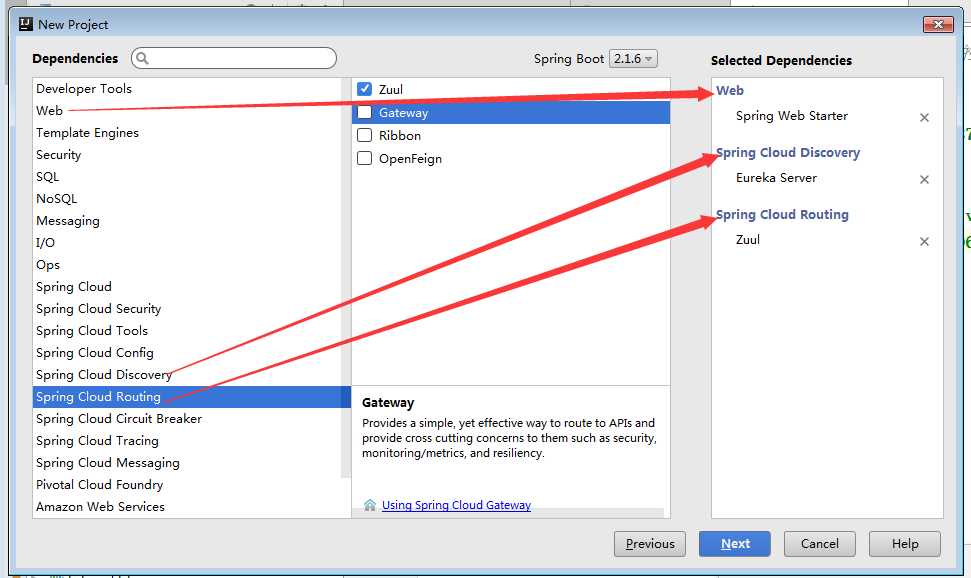Select Eureka Server in selected dependencies
This screenshot has height=578, width=971.
pyautogui.click(x=776, y=178)
